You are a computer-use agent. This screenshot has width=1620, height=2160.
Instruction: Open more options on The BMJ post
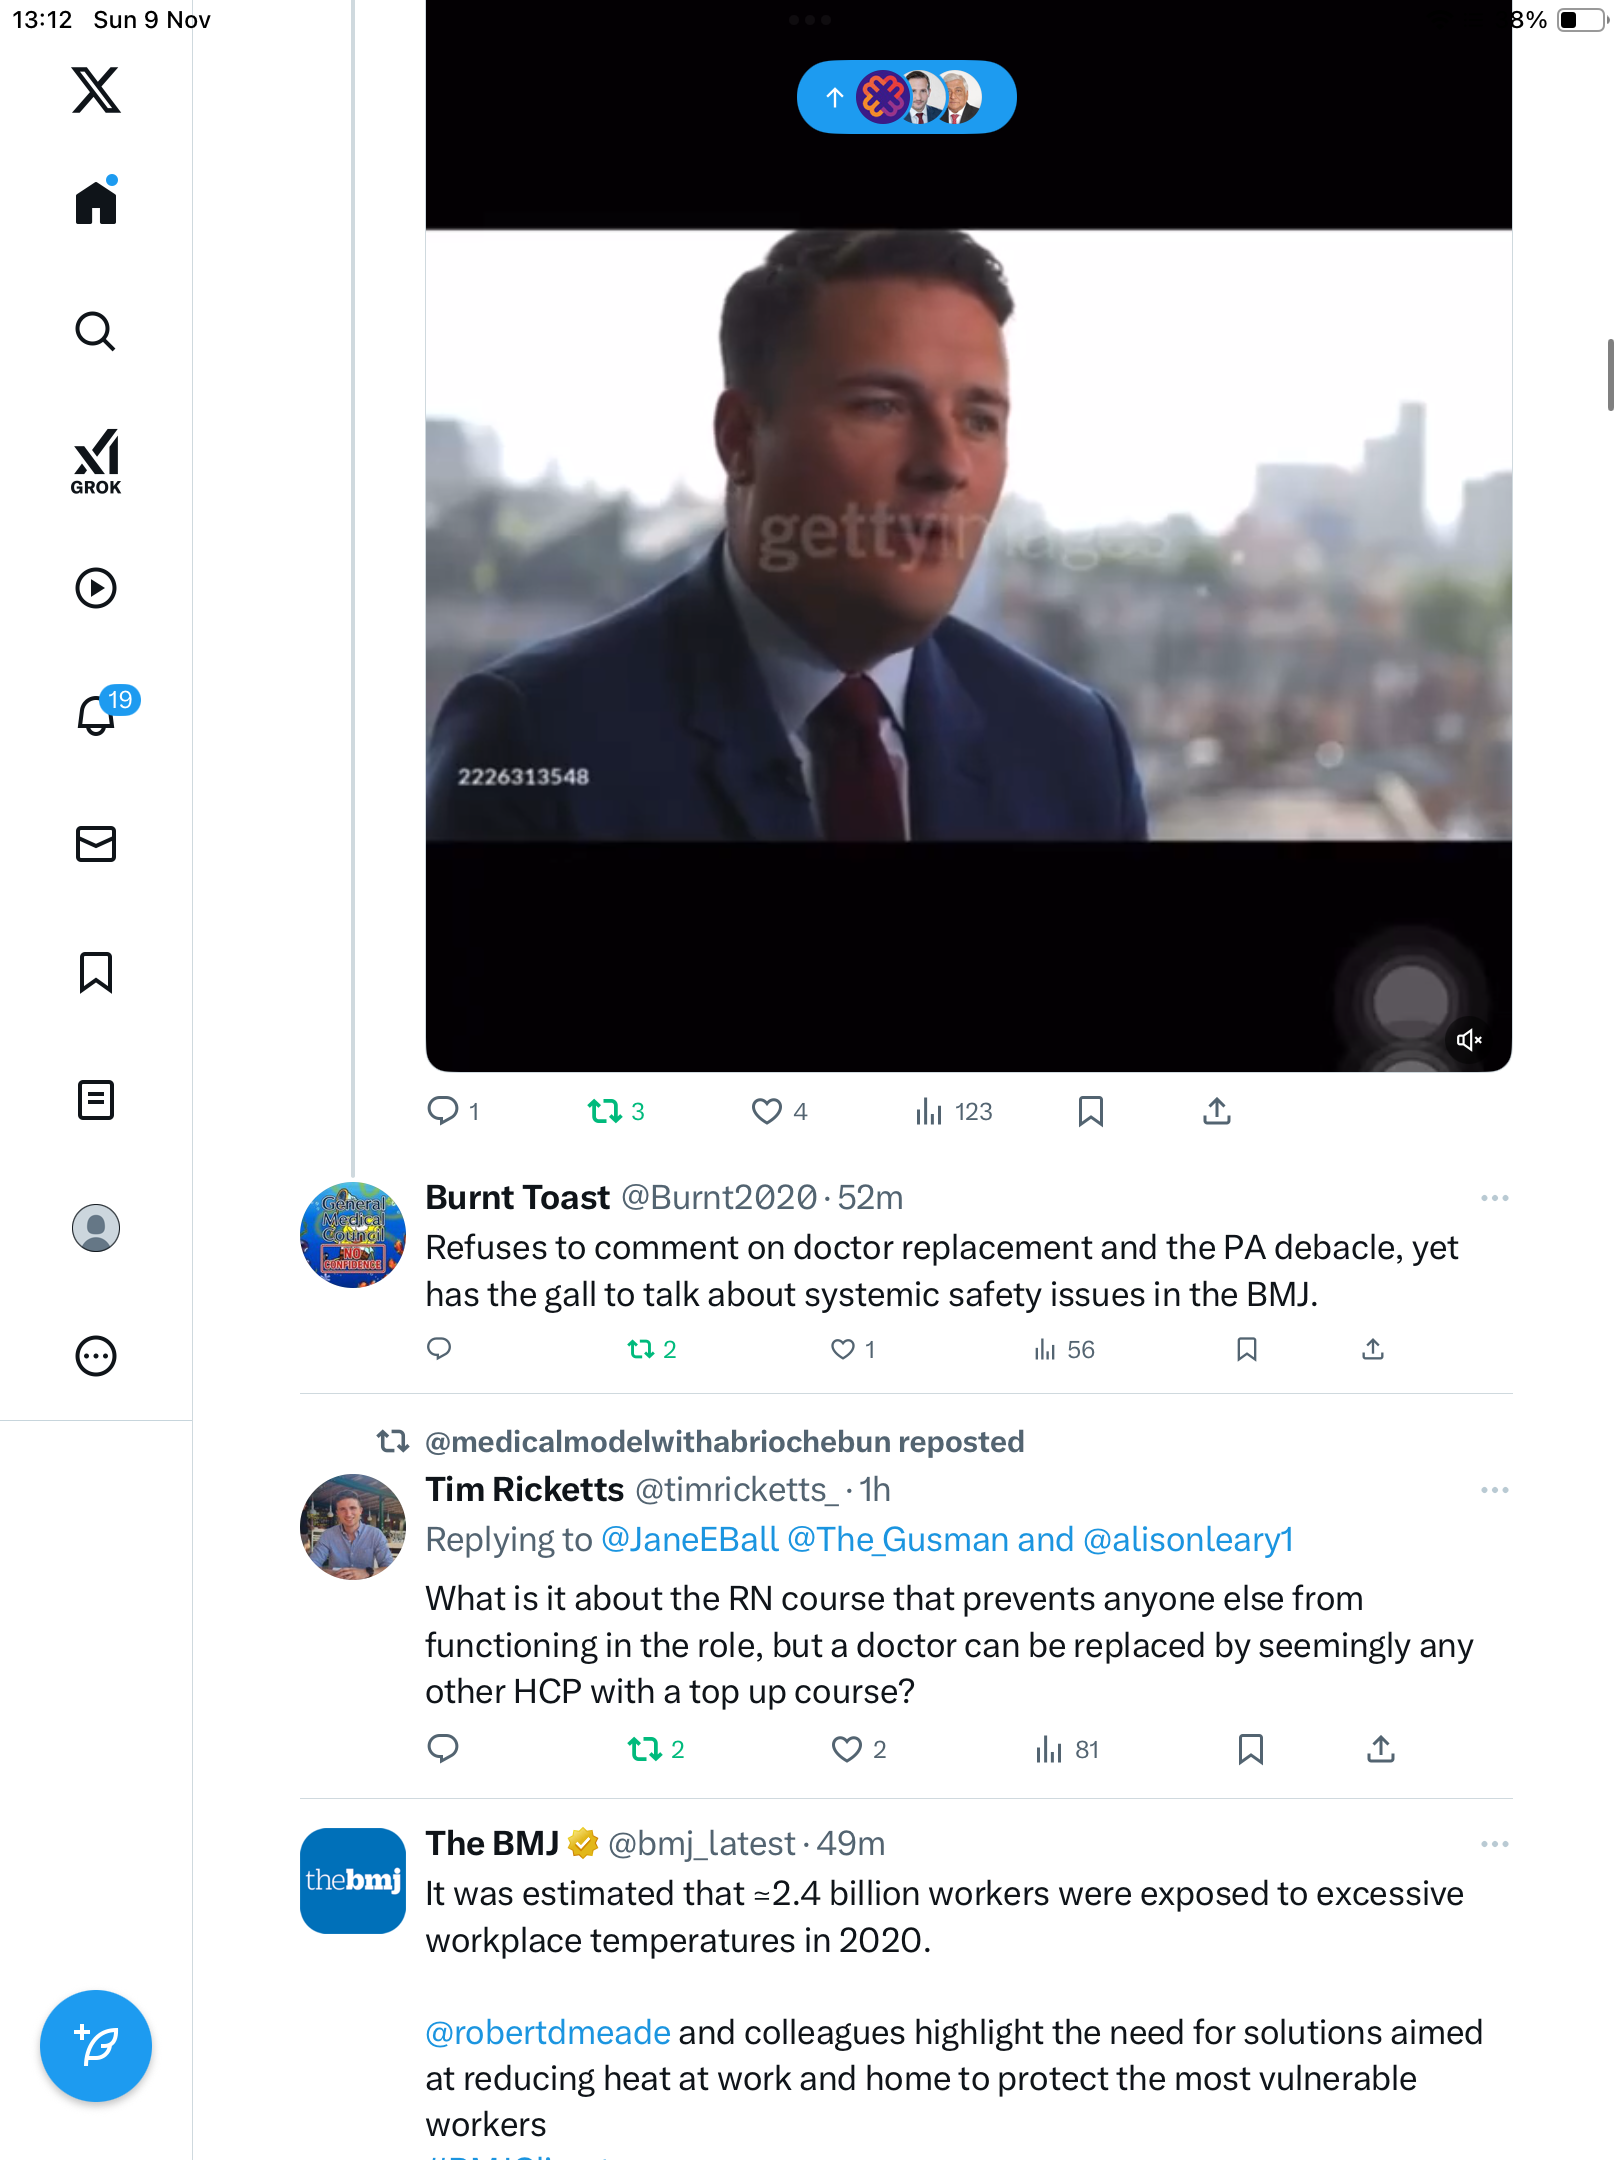(1494, 1844)
